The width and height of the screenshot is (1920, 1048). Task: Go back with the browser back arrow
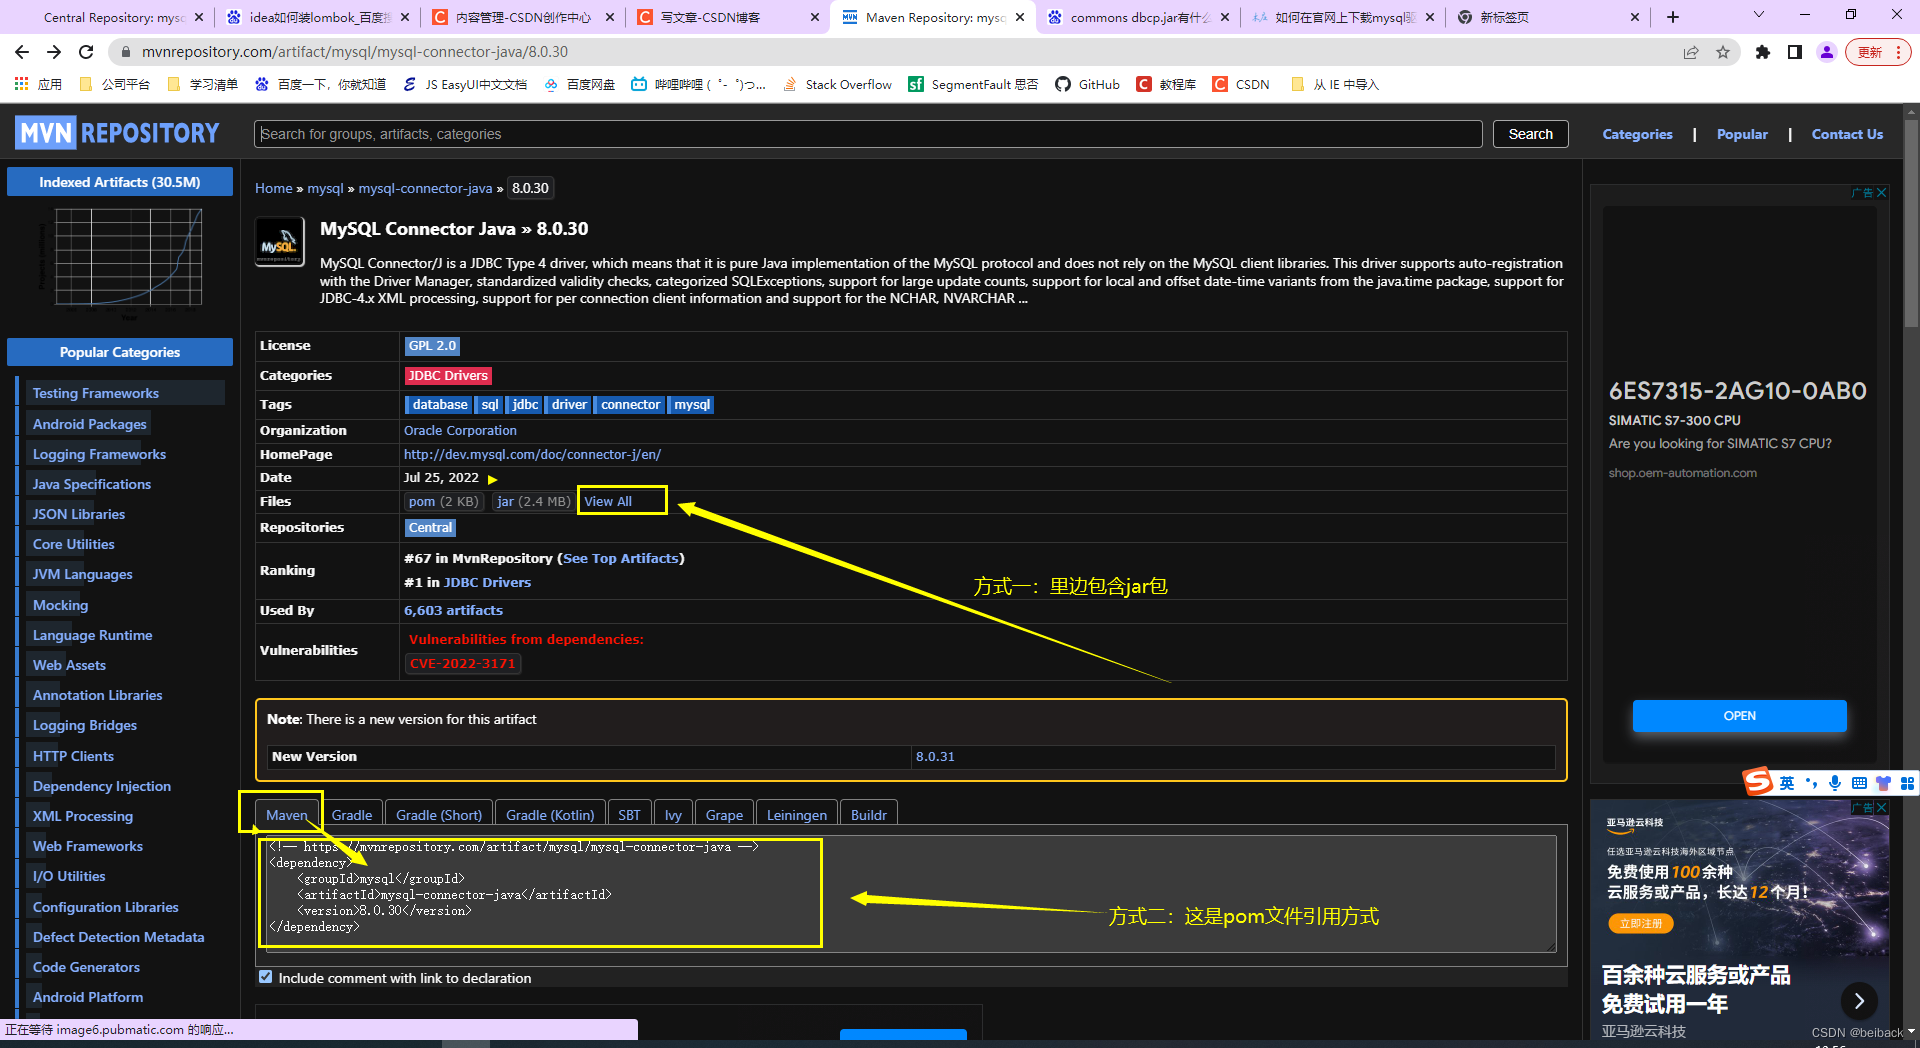pyautogui.click(x=22, y=52)
